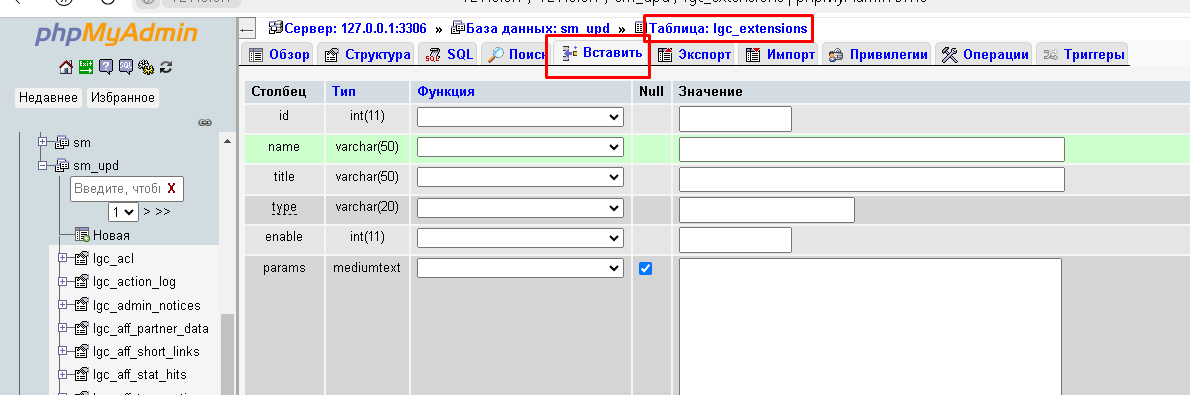Reload the navigation panel
Viewport: 1190px width, 395px height.
click(x=165, y=67)
